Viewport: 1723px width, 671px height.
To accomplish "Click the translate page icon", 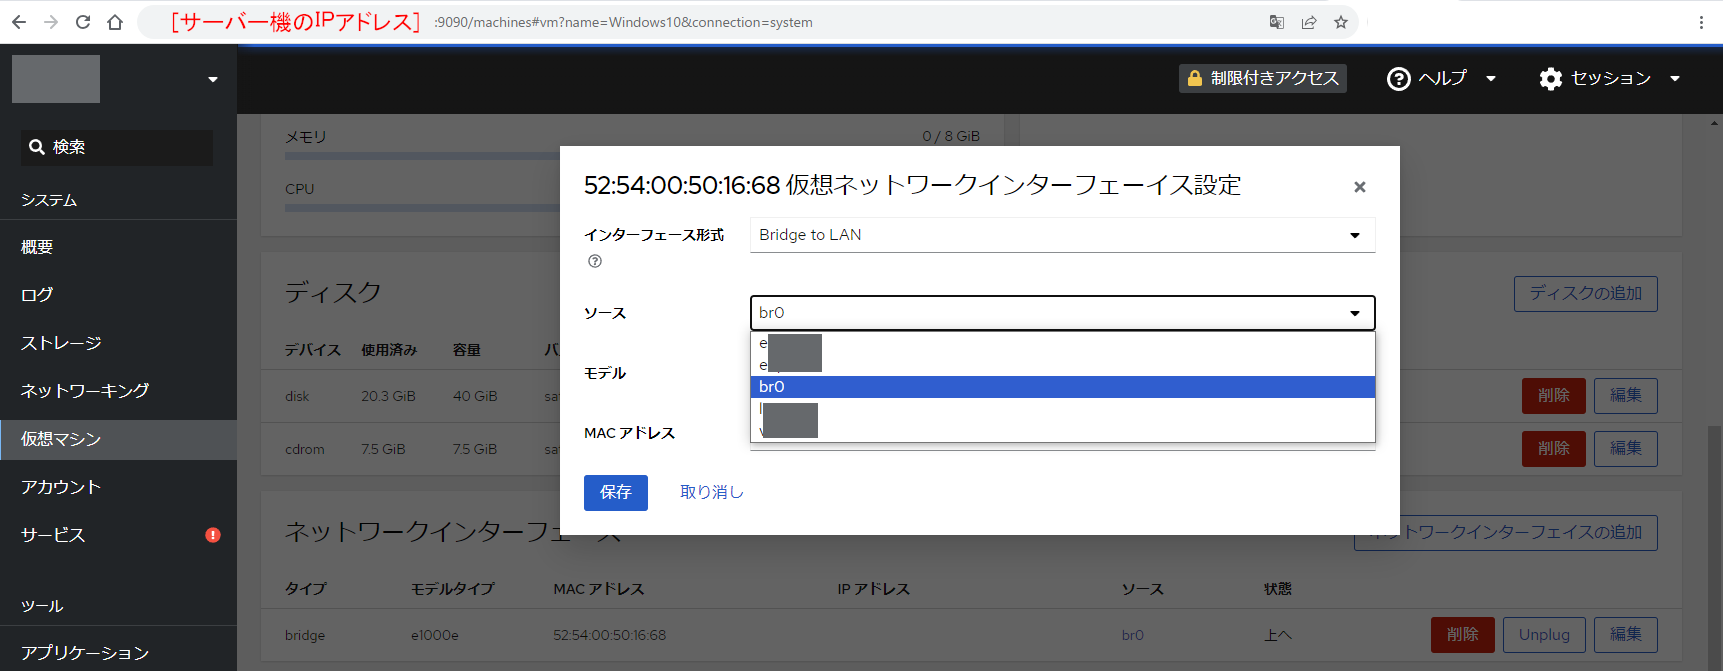I will point(1277,22).
